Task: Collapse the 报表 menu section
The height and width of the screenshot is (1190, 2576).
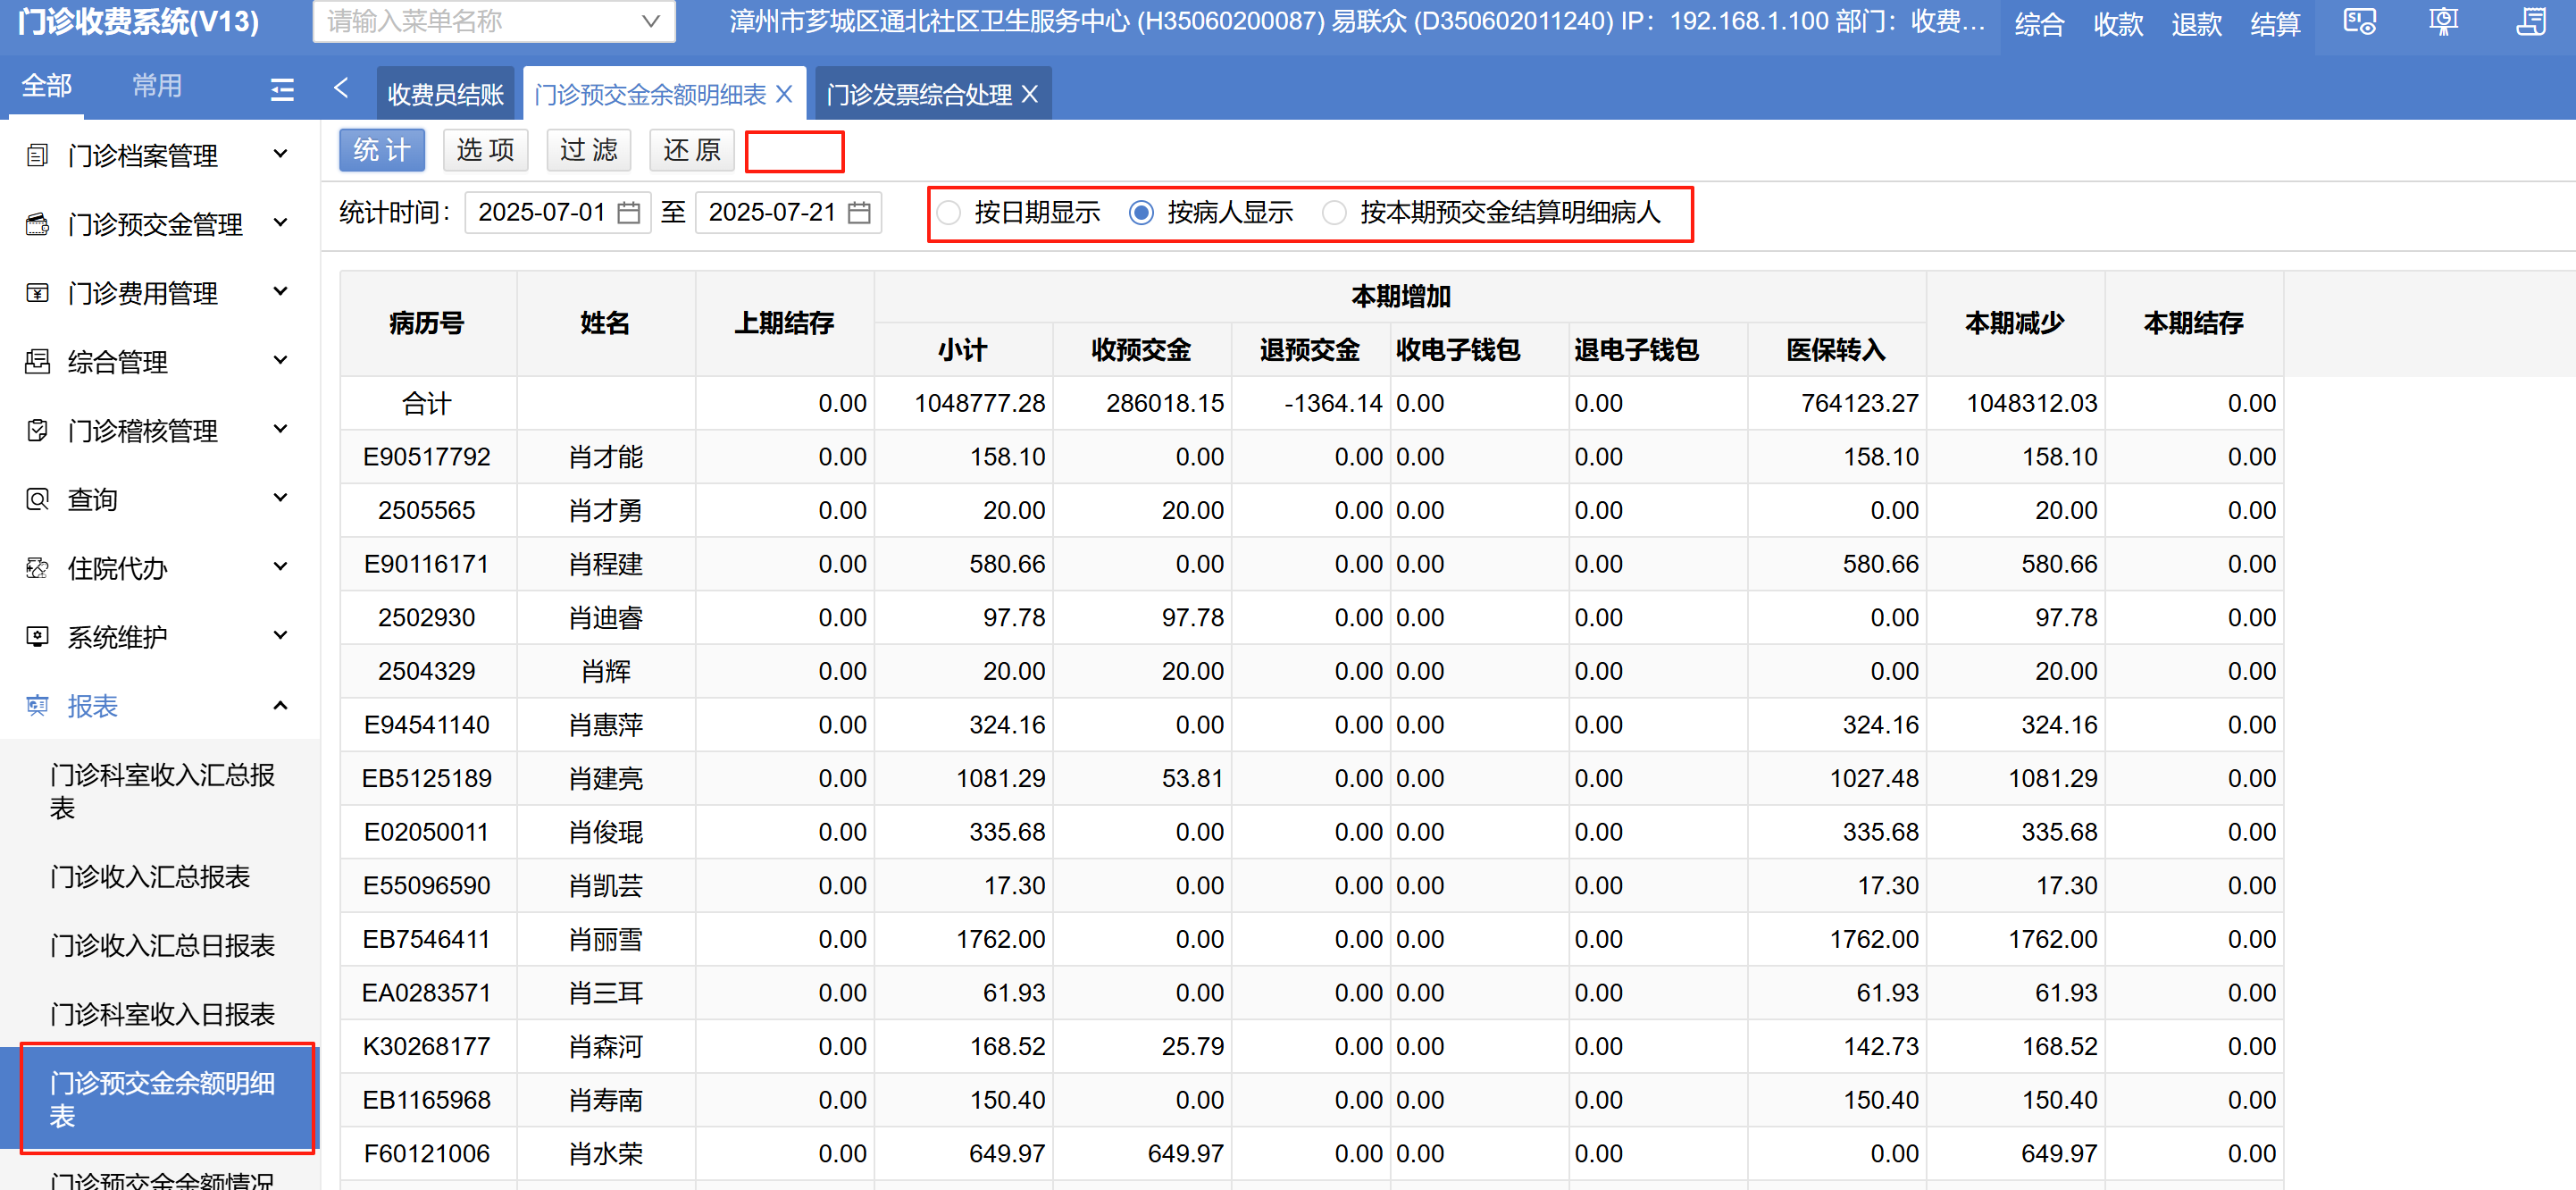Action: point(281,705)
